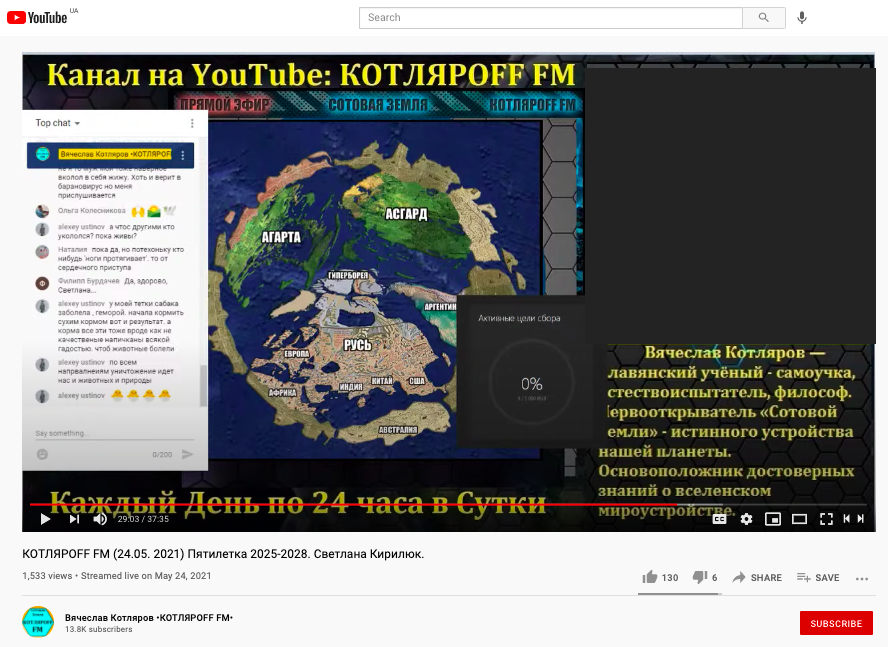Enable miniplayer mode
Screen dimensions: 888x647
(772, 519)
